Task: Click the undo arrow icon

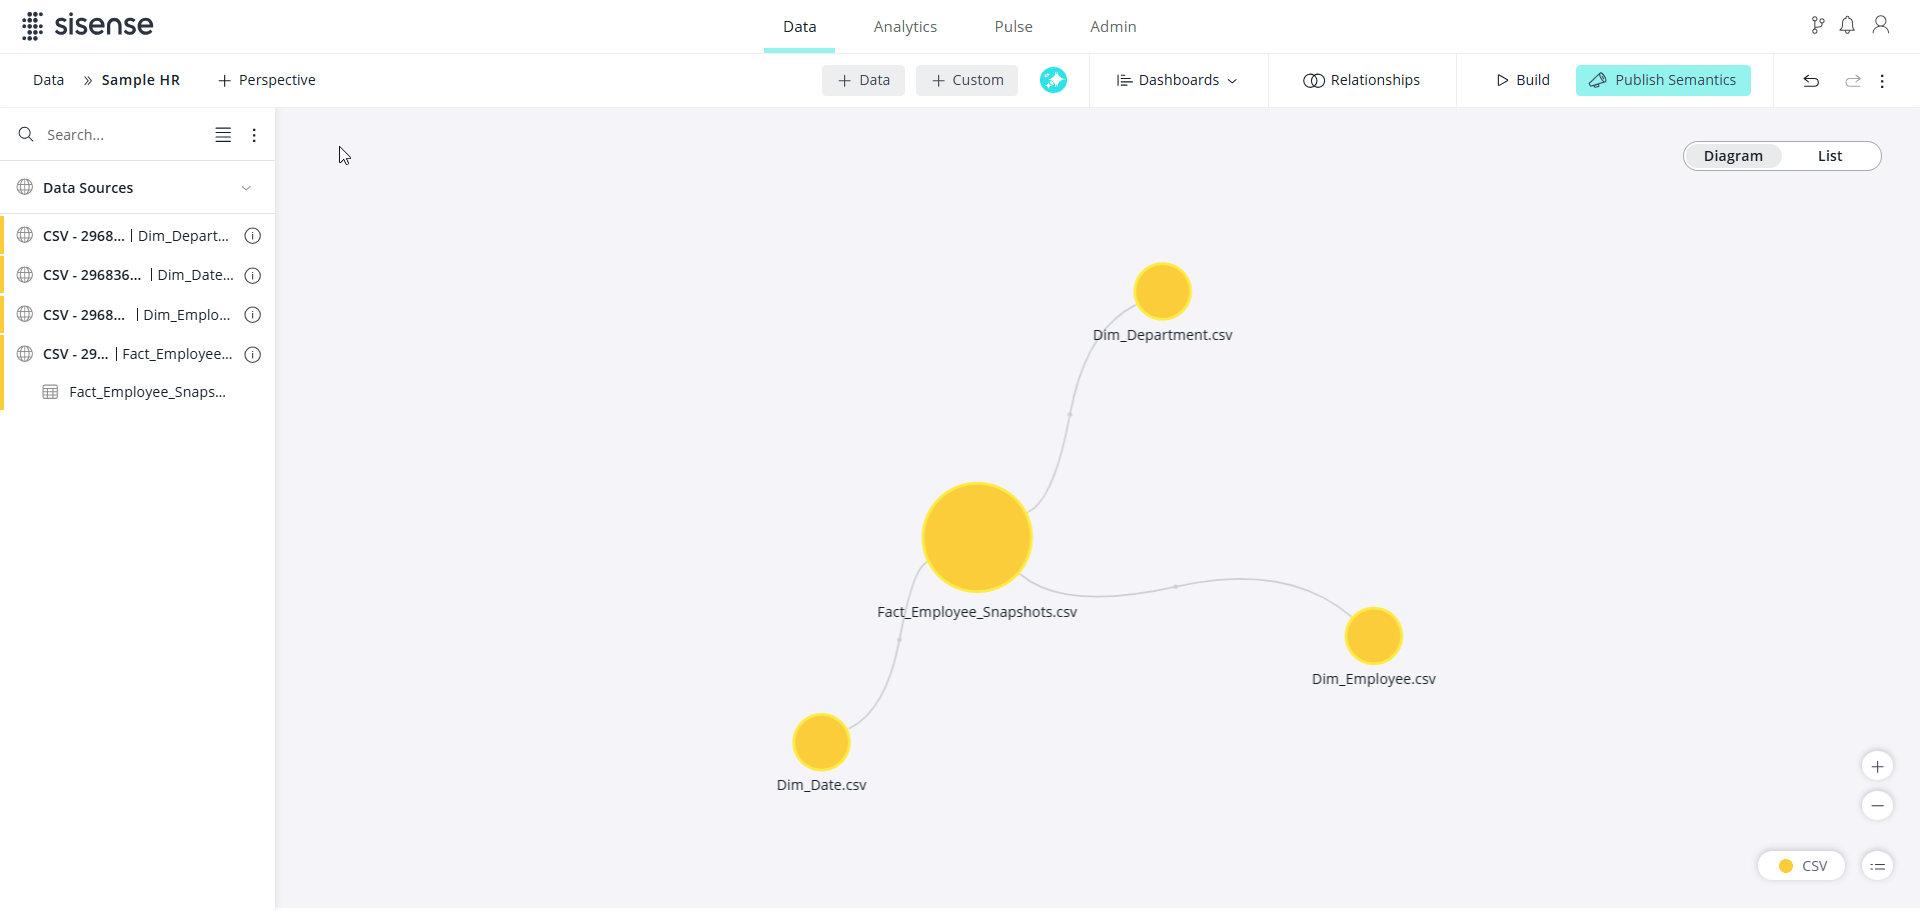Action: pyautogui.click(x=1810, y=81)
